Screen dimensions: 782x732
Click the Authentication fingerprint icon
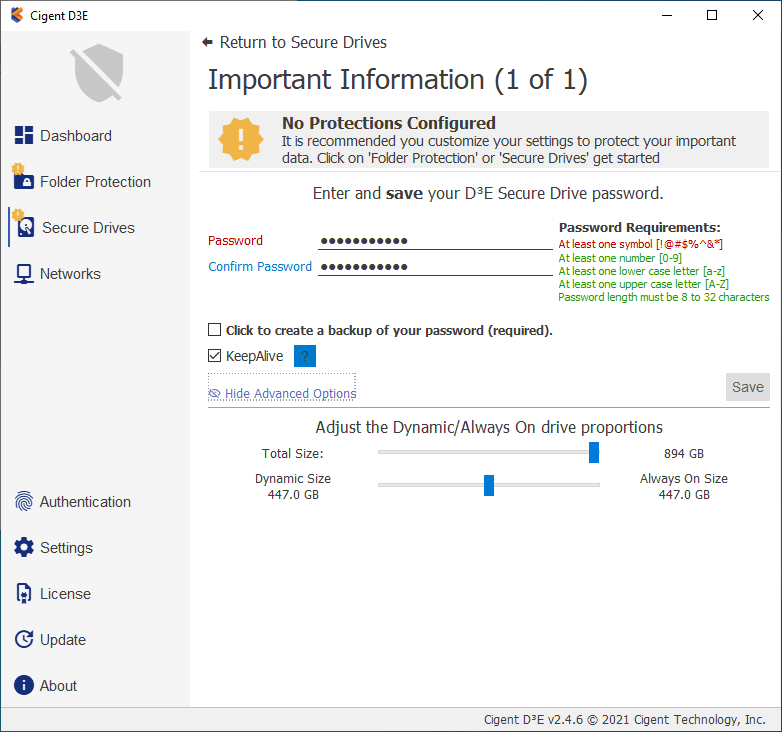(x=24, y=501)
